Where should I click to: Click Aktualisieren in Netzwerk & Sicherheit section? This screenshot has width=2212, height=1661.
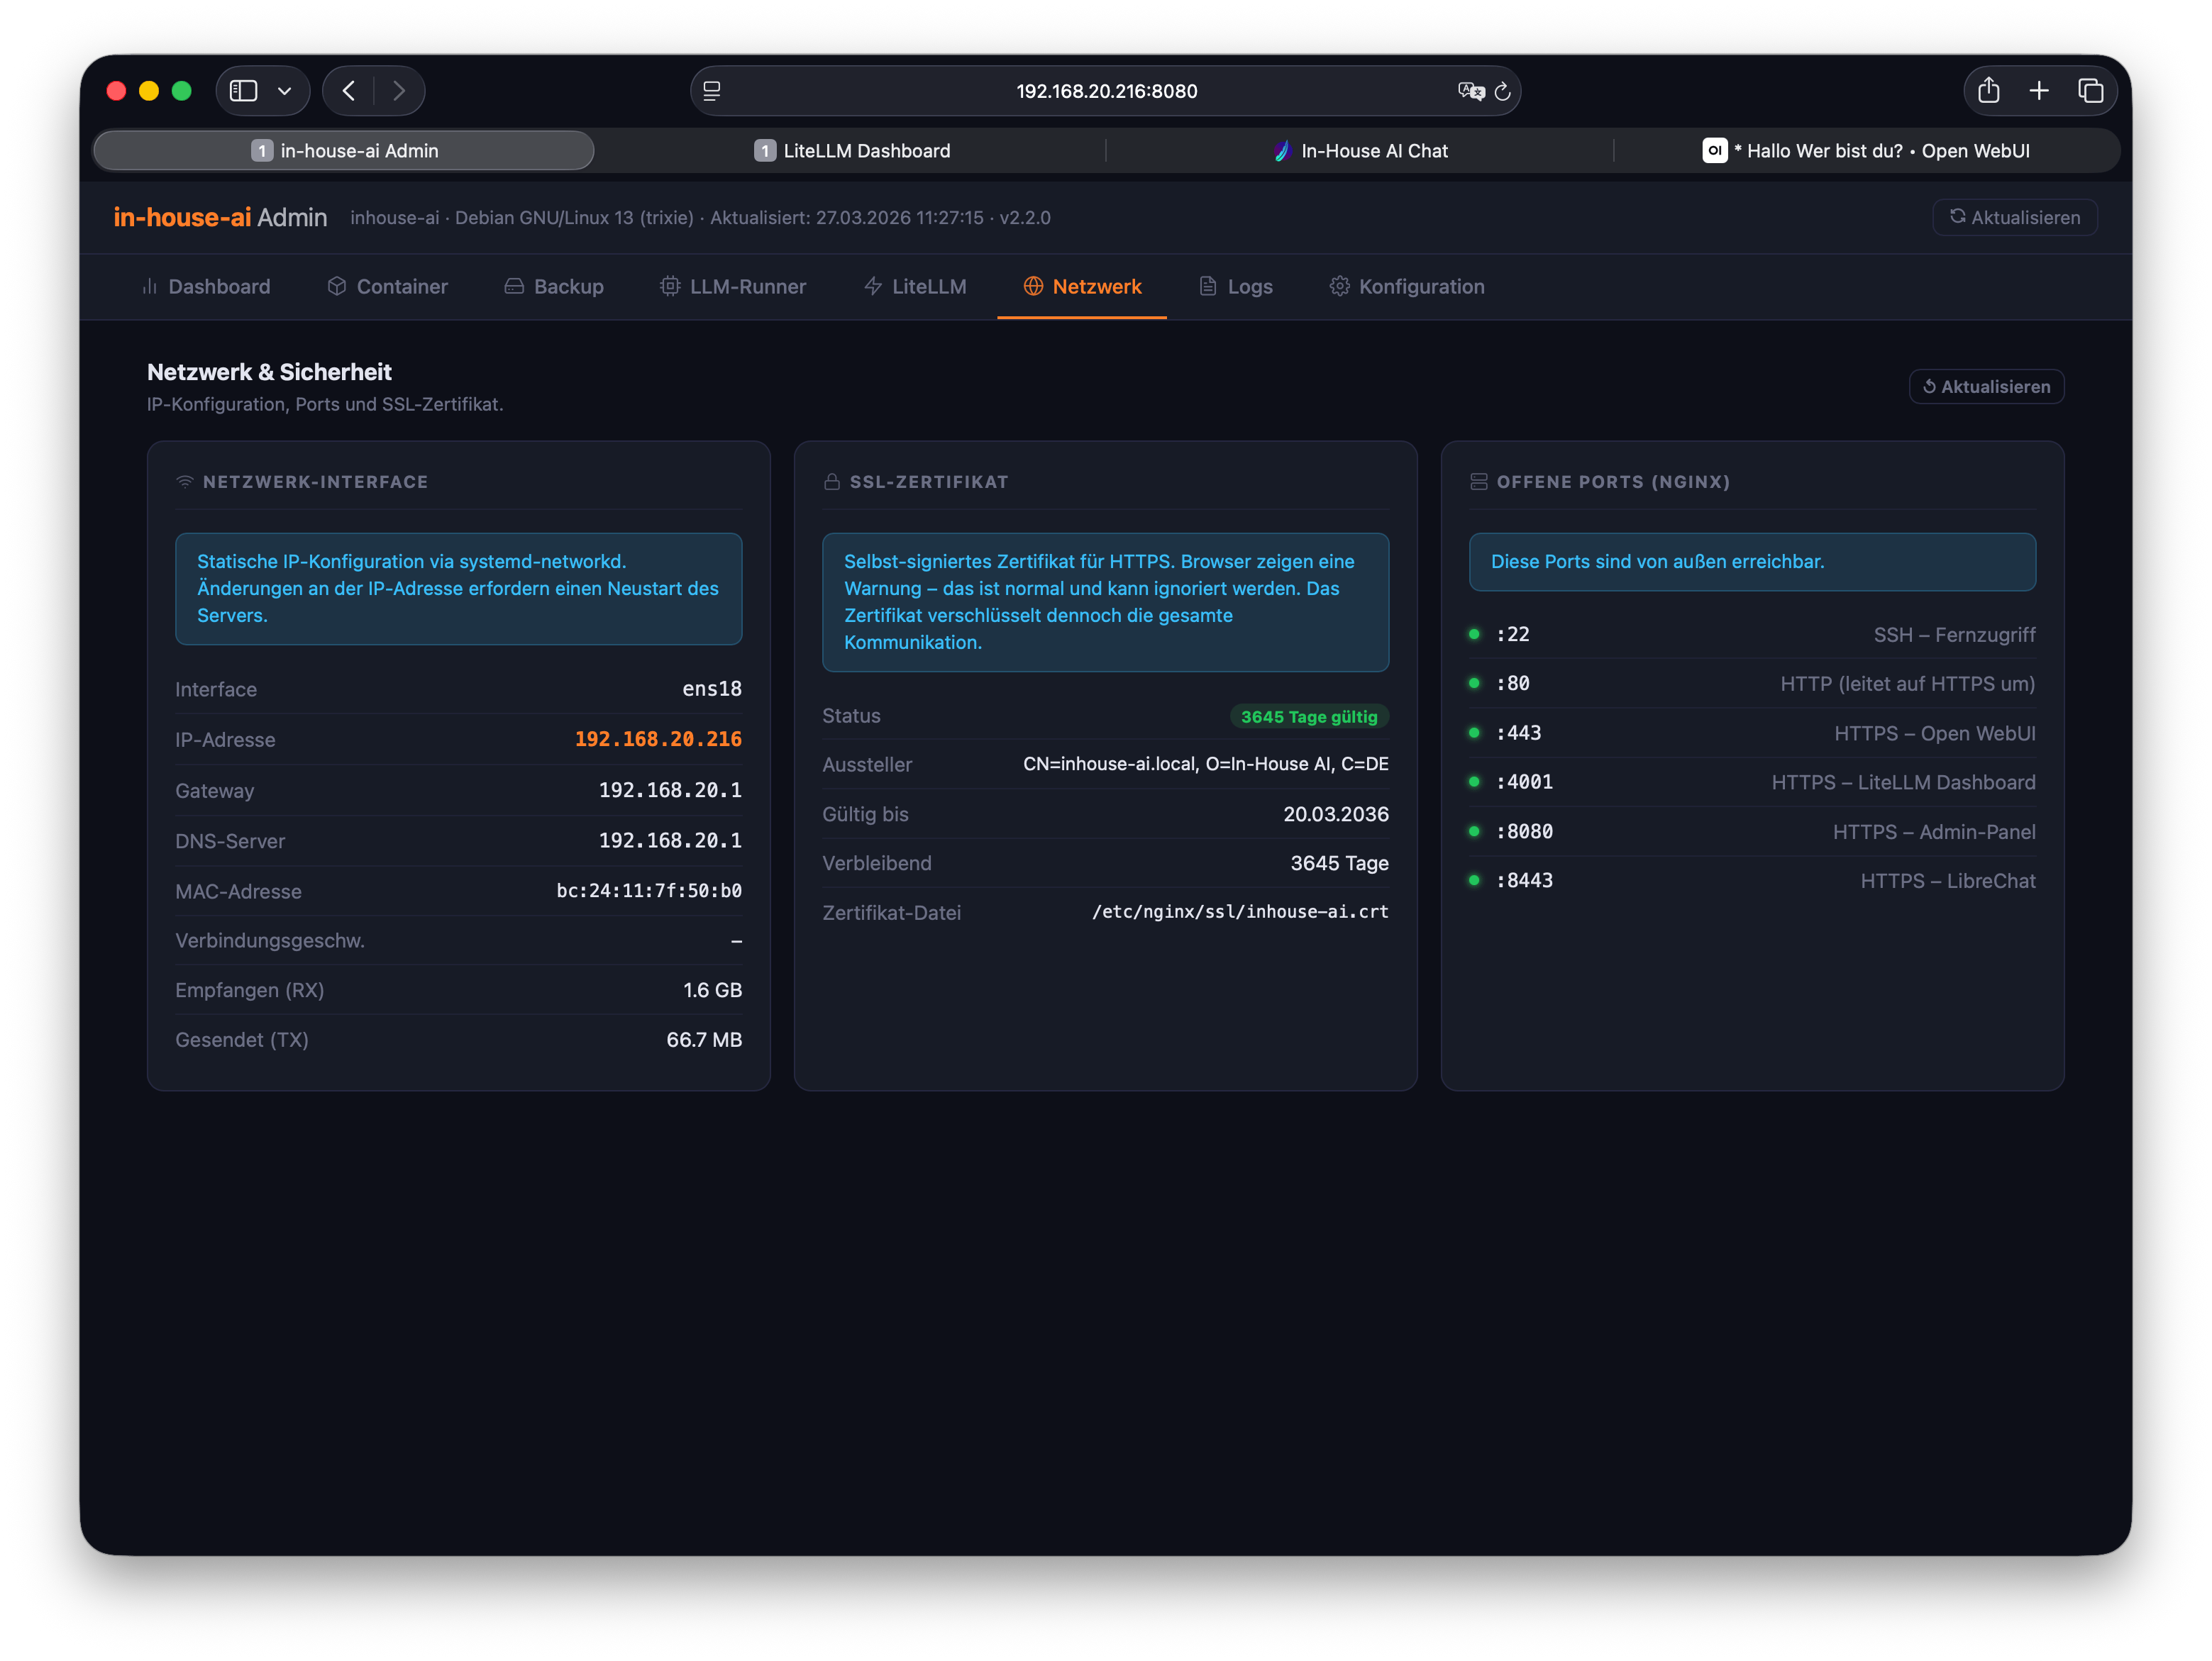click(1986, 387)
